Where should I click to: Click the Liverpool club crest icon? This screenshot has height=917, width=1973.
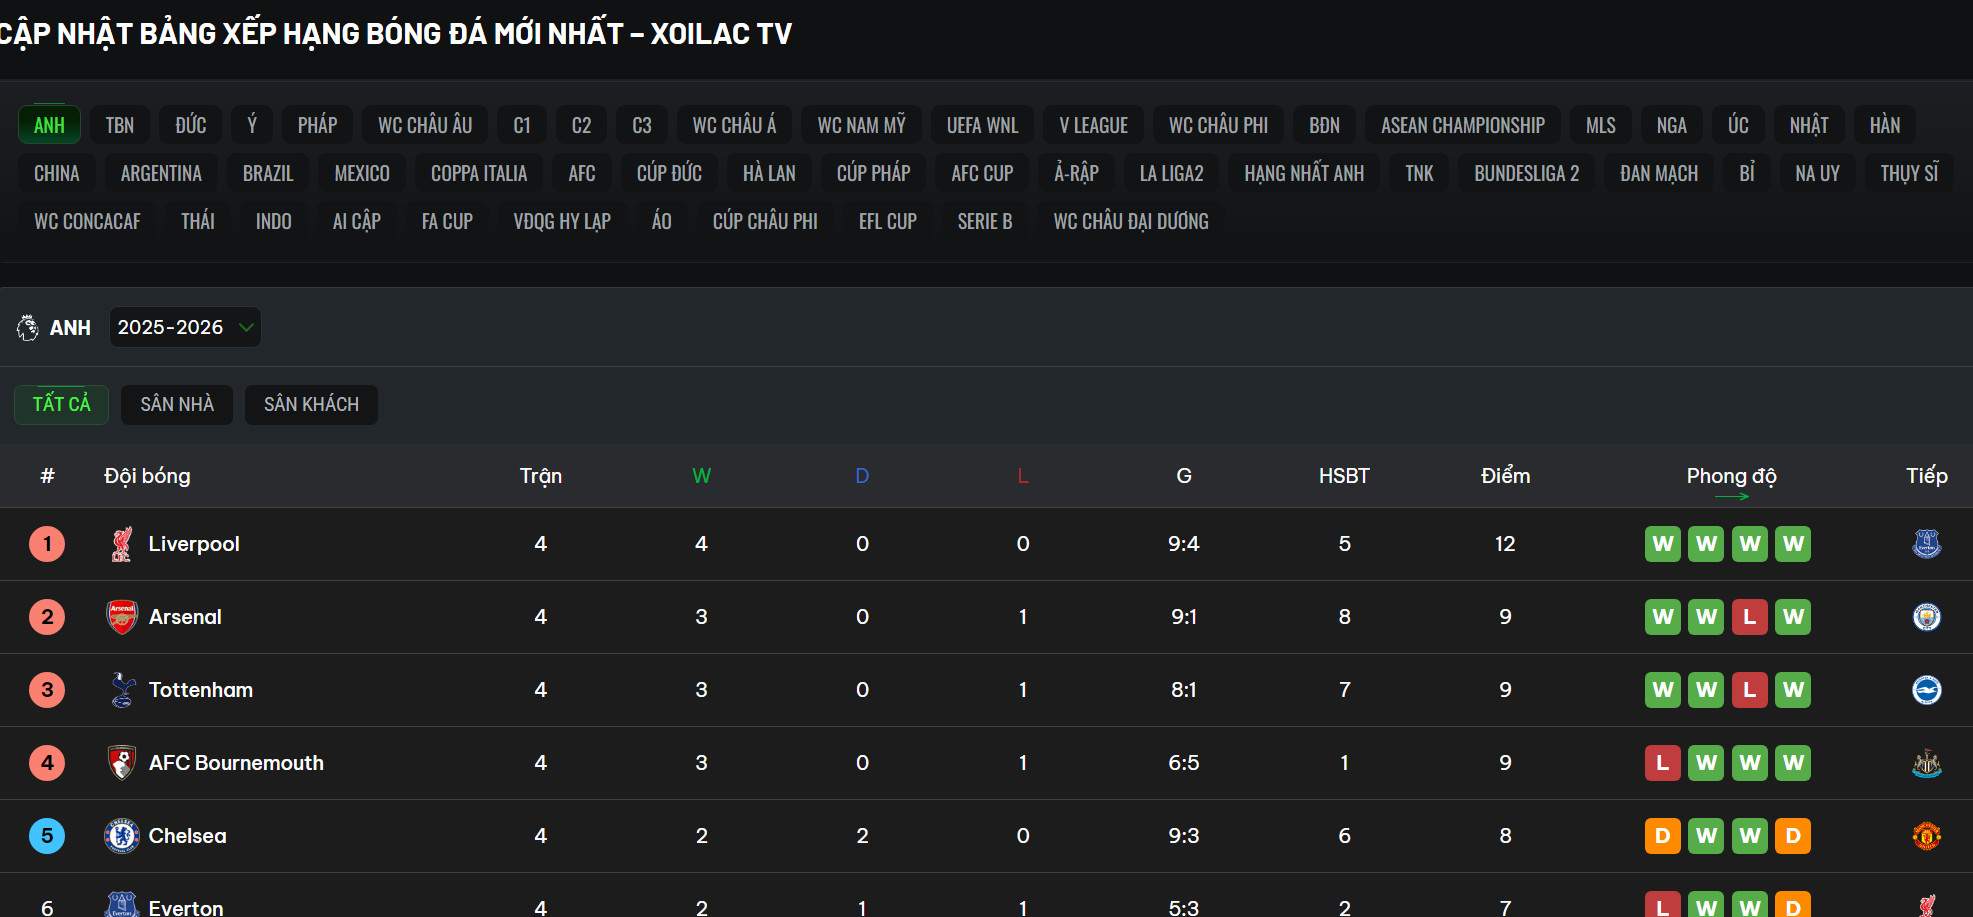[122, 544]
